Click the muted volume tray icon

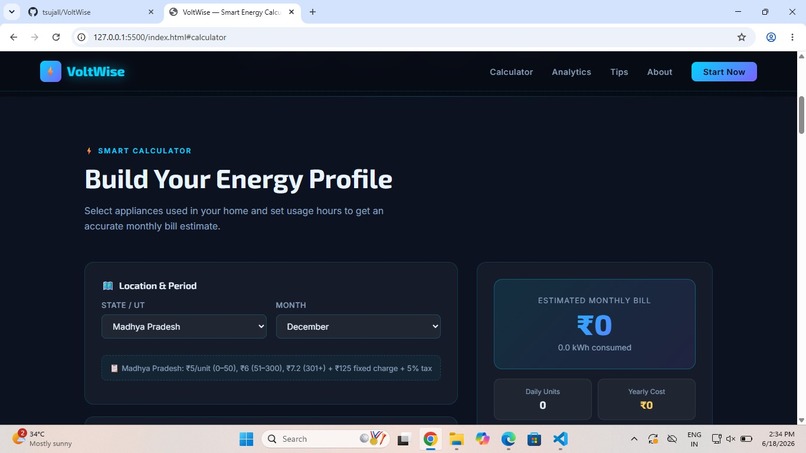(x=730, y=439)
